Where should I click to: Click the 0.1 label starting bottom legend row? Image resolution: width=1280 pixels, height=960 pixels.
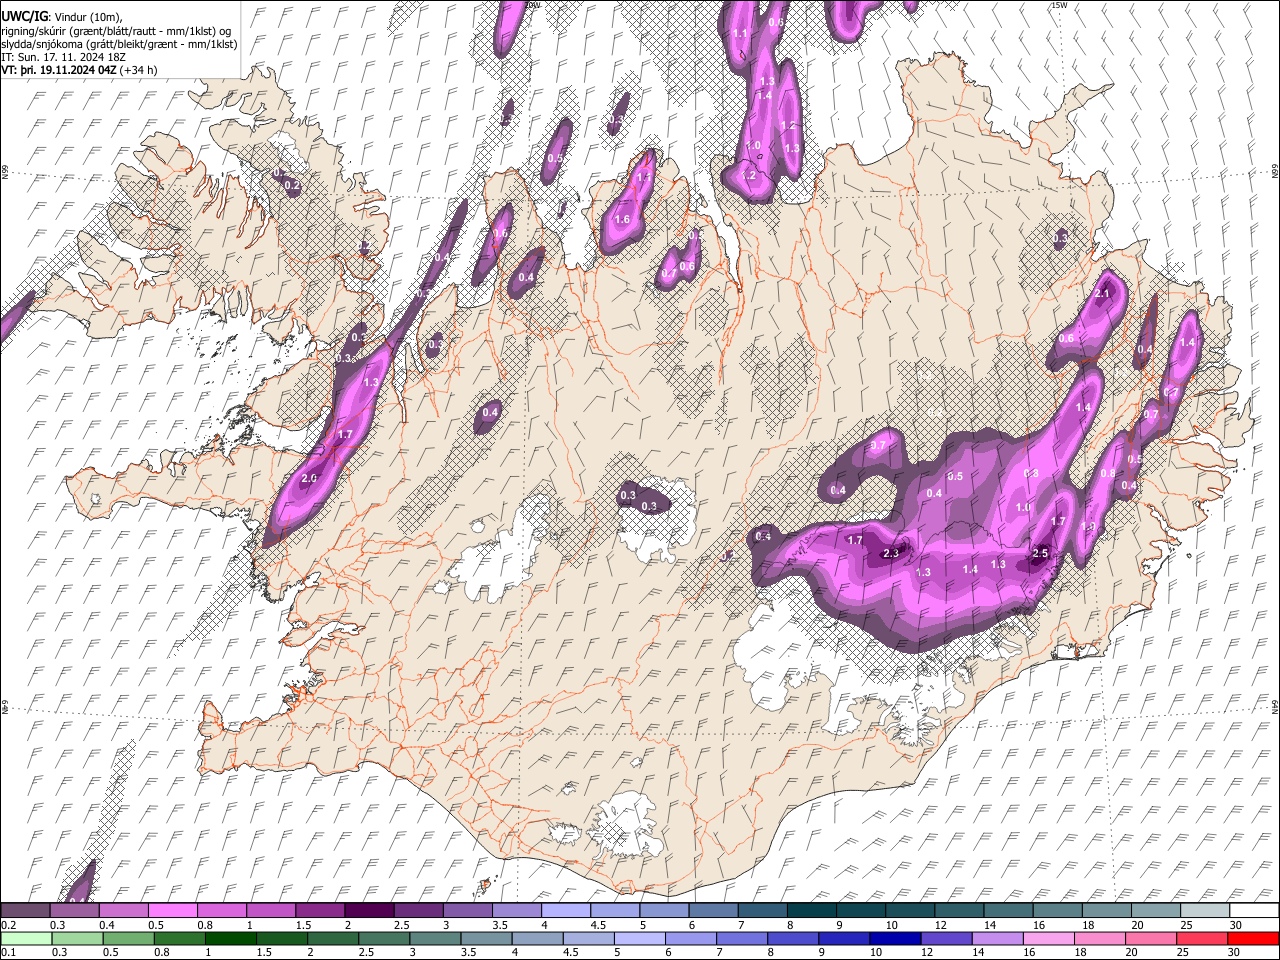[x=8, y=953]
